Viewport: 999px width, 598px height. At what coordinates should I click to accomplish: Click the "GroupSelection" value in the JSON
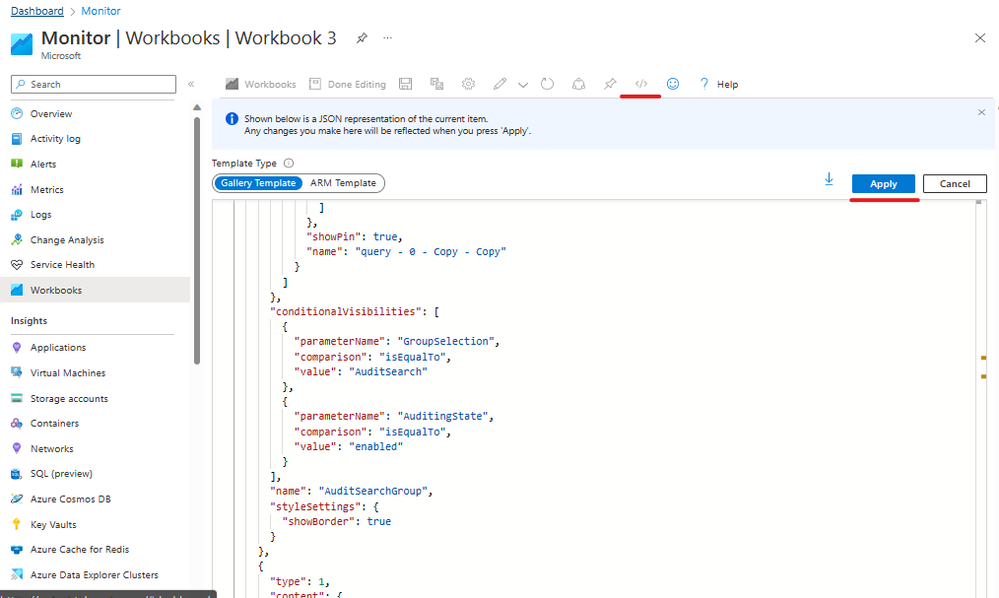445,341
